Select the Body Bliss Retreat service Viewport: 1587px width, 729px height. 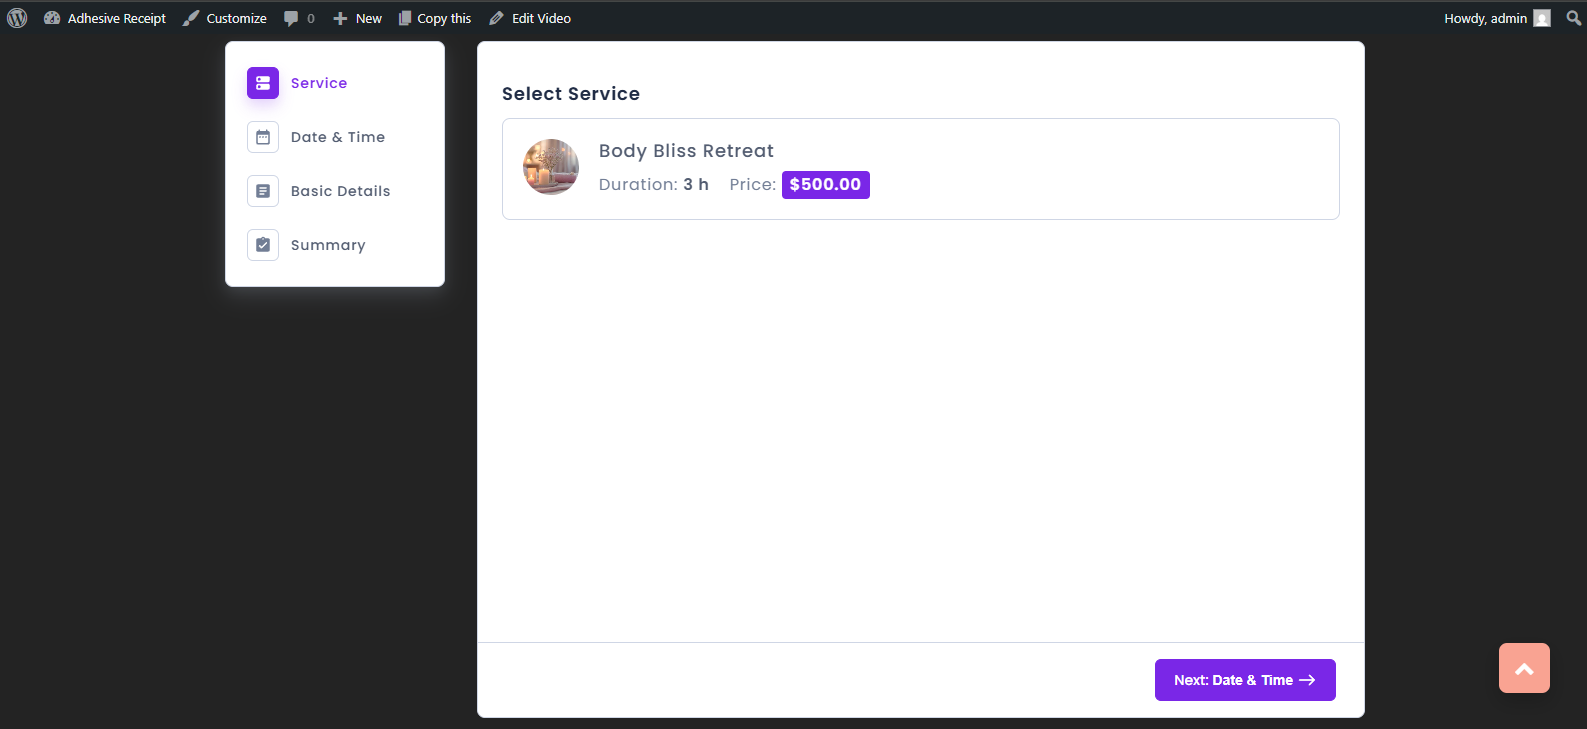tap(920, 169)
